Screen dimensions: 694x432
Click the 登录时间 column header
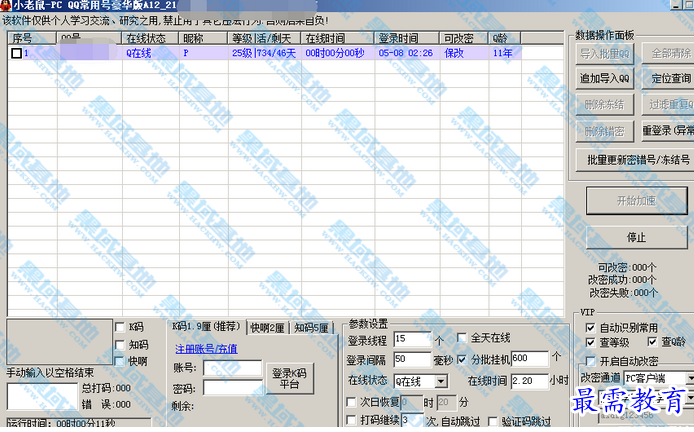coord(407,38)
